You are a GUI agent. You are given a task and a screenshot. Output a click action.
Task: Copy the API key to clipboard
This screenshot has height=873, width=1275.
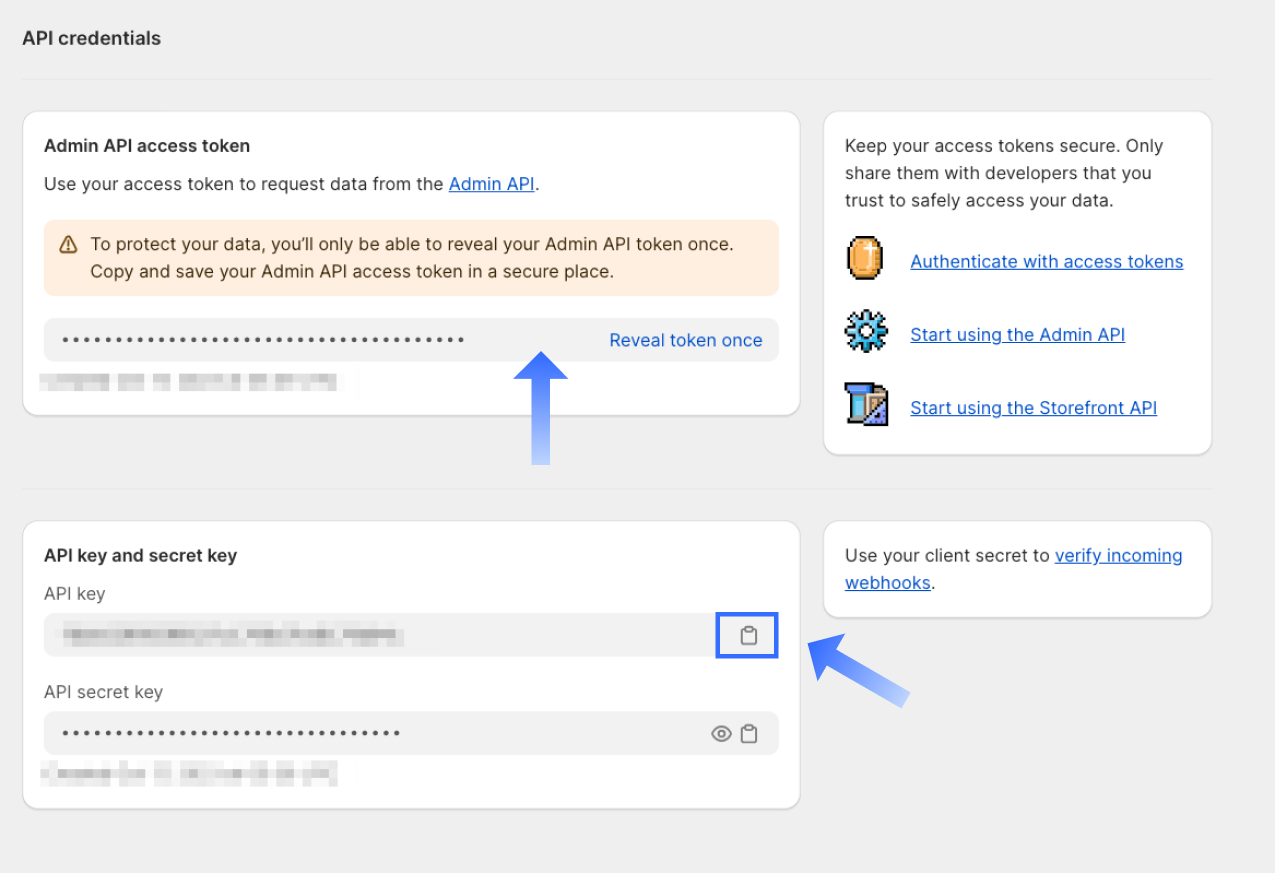(x=748, y=635)
